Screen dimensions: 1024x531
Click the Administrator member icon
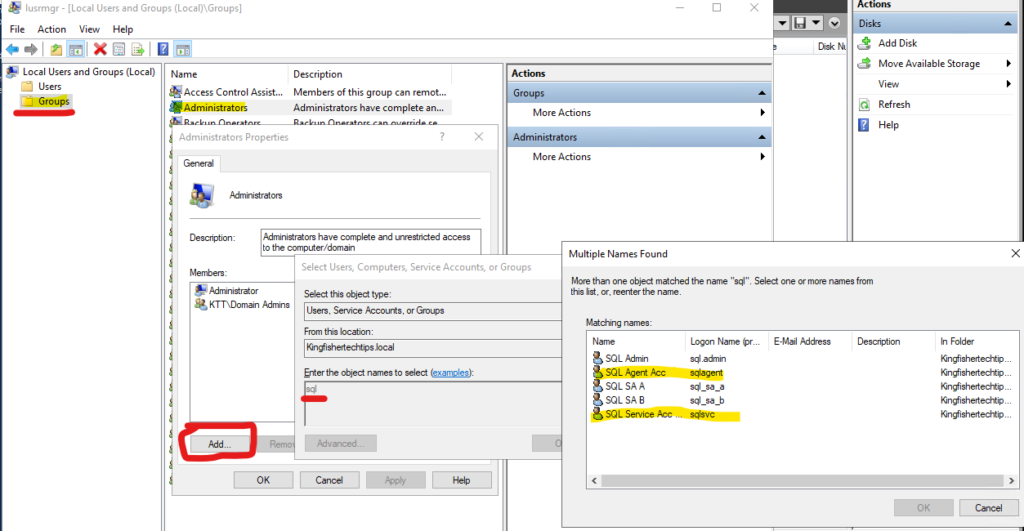200,290
